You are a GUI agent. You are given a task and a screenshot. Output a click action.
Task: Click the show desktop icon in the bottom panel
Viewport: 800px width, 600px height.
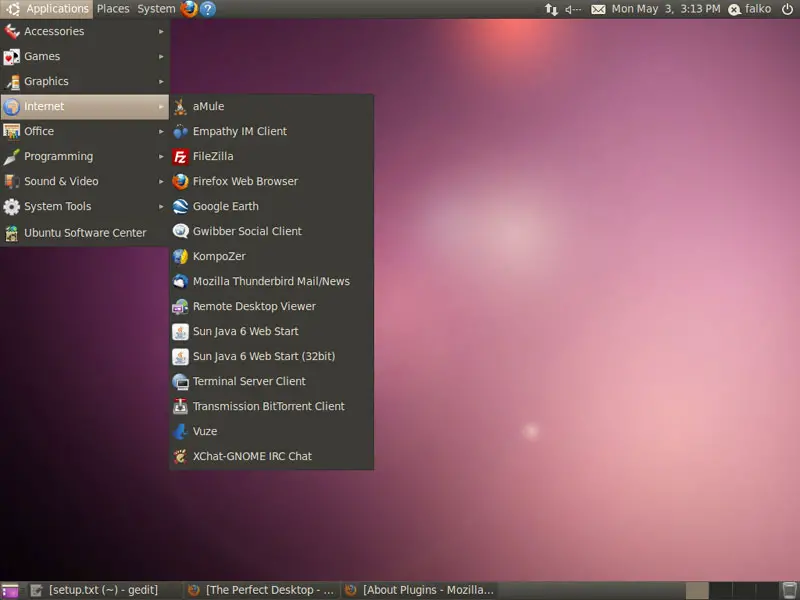click(x=10, y=590)
